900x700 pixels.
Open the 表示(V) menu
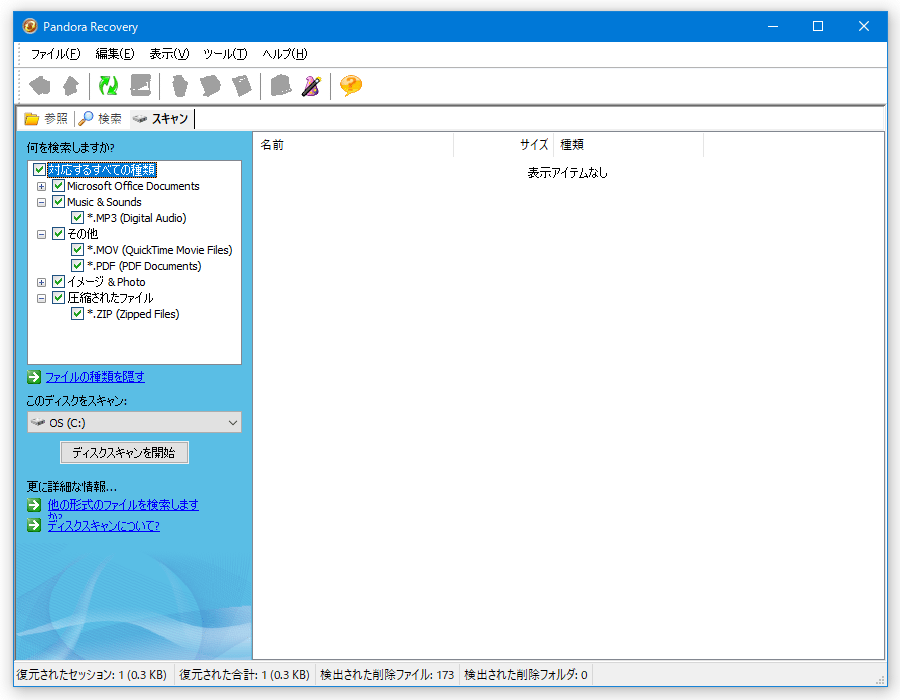coord(169,54)
